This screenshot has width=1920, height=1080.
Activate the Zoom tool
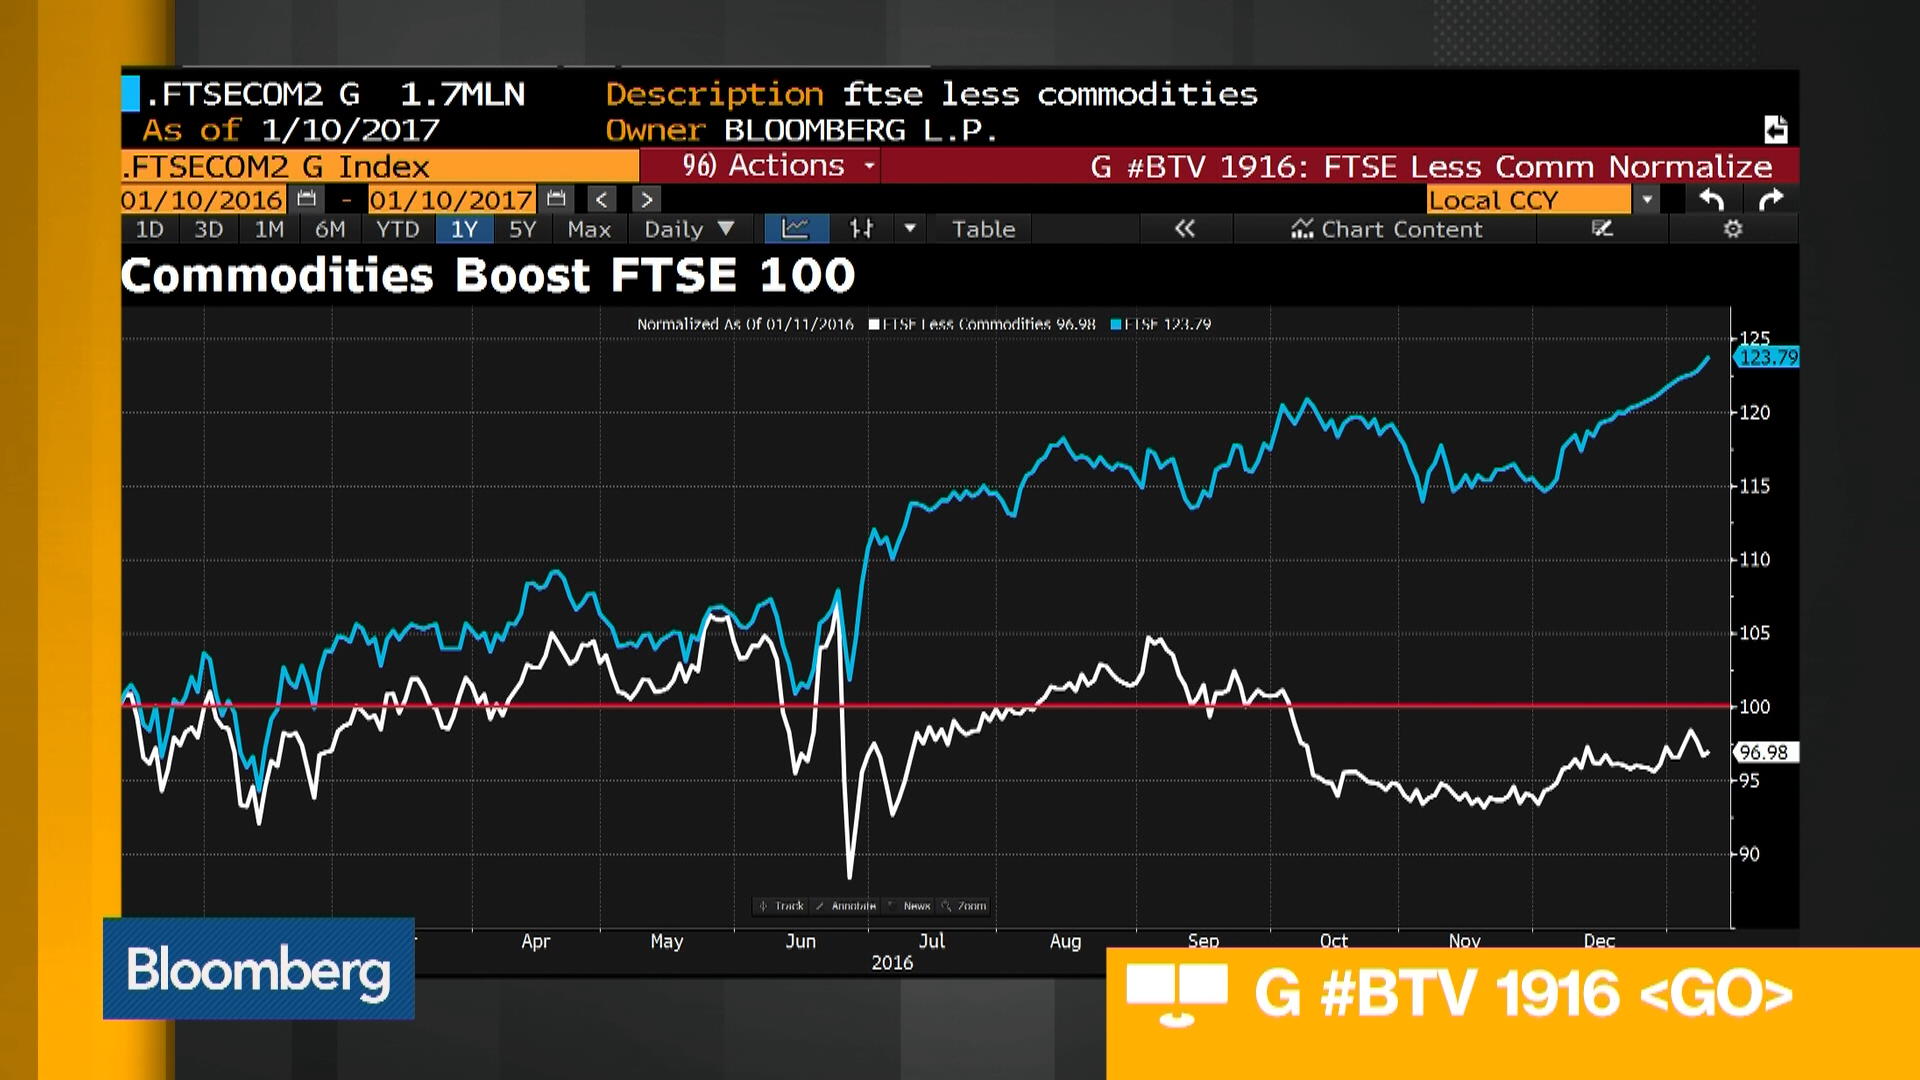[x=964, y=906]
